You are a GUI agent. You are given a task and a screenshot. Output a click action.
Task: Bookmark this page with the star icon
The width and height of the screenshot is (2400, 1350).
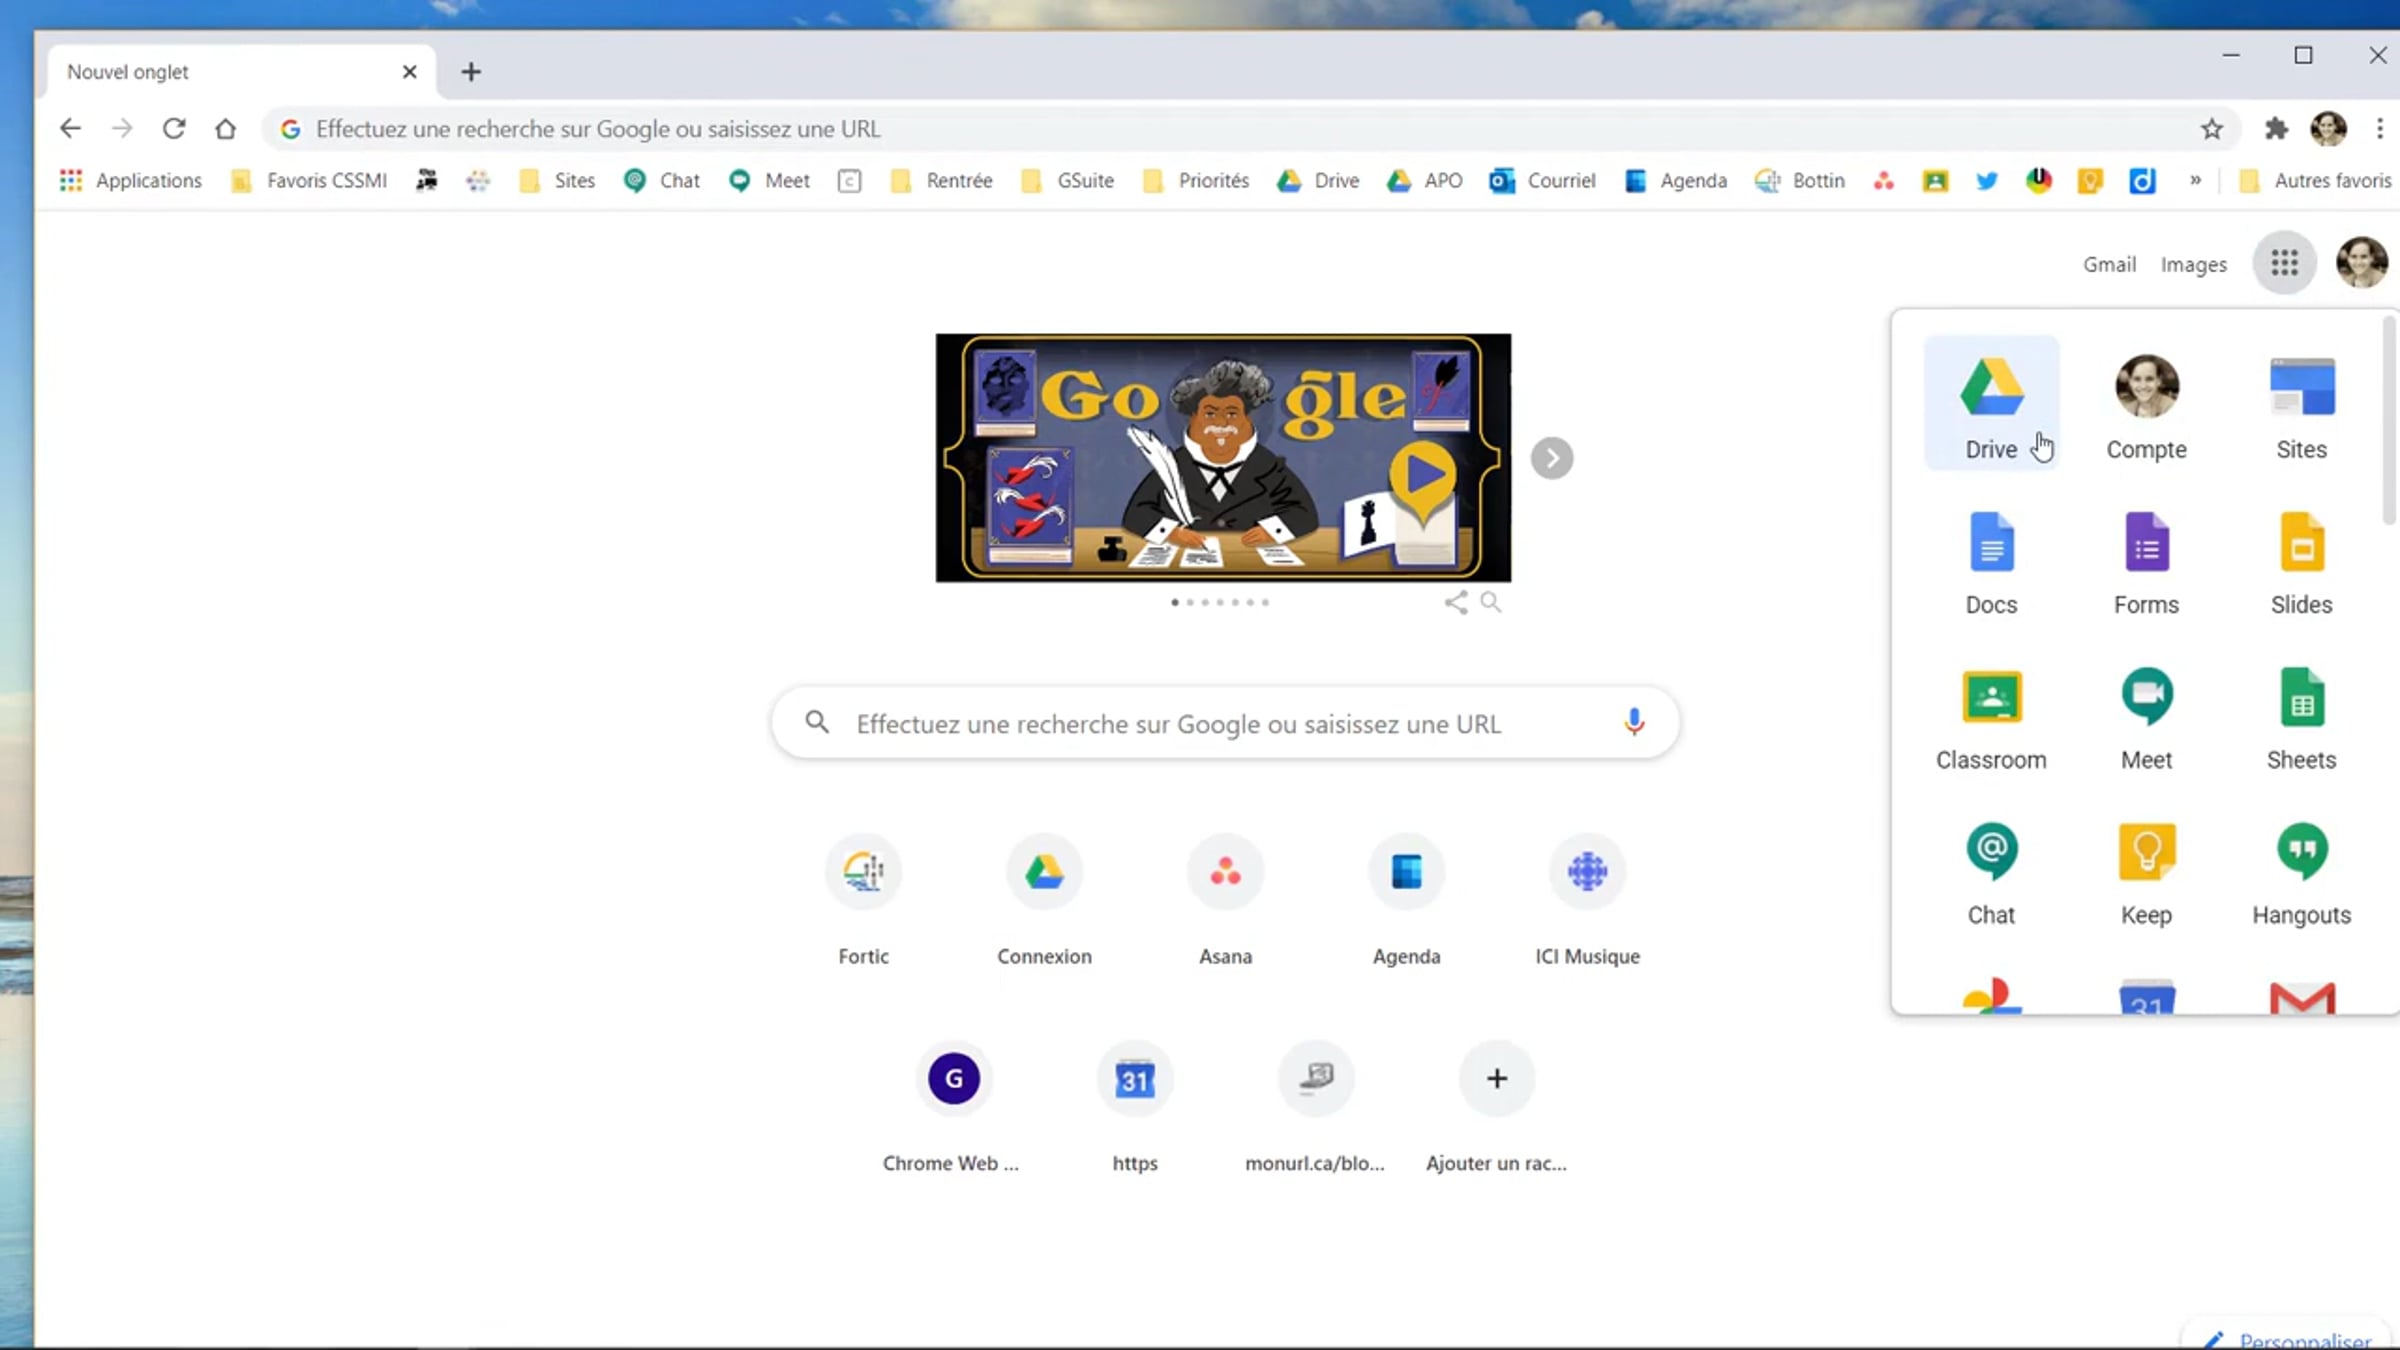pyautogui.click(x=2211, y=128)
